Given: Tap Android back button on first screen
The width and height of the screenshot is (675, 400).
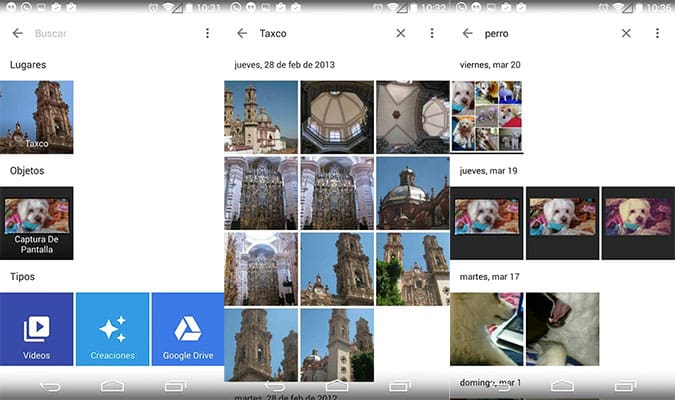Looking at the screenshot, I should [50, 386].
